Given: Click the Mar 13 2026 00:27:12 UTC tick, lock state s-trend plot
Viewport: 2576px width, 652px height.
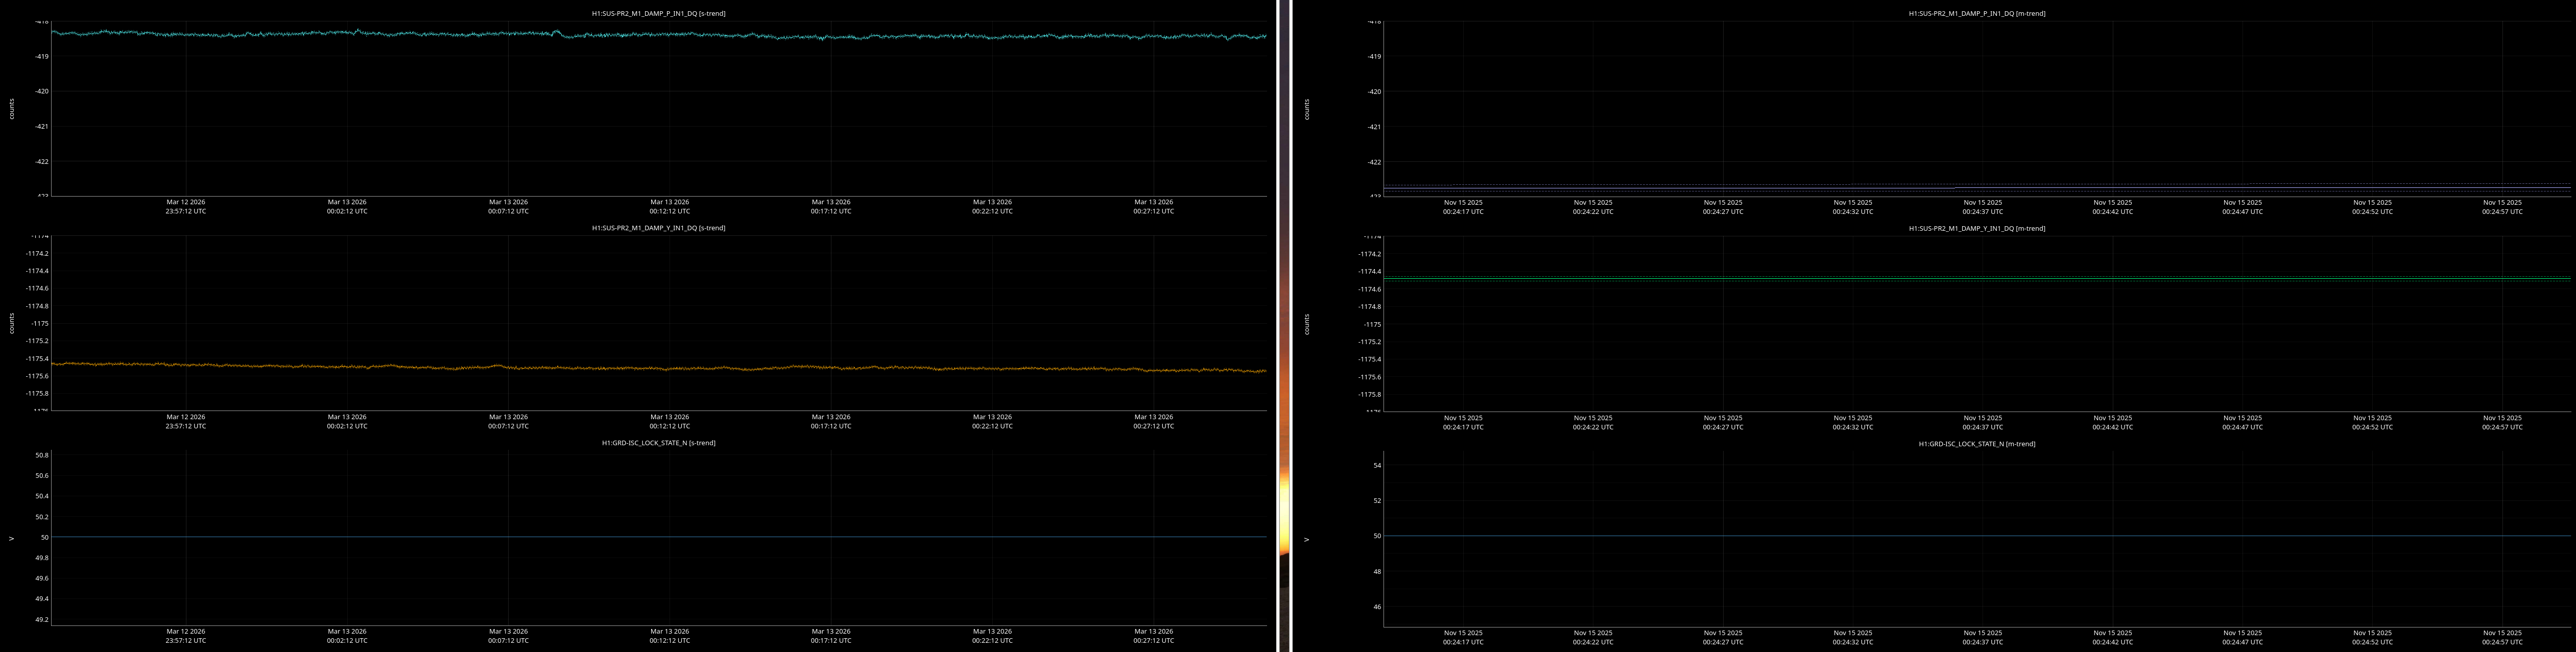Looking at the screenshot, I should 1153,636.
